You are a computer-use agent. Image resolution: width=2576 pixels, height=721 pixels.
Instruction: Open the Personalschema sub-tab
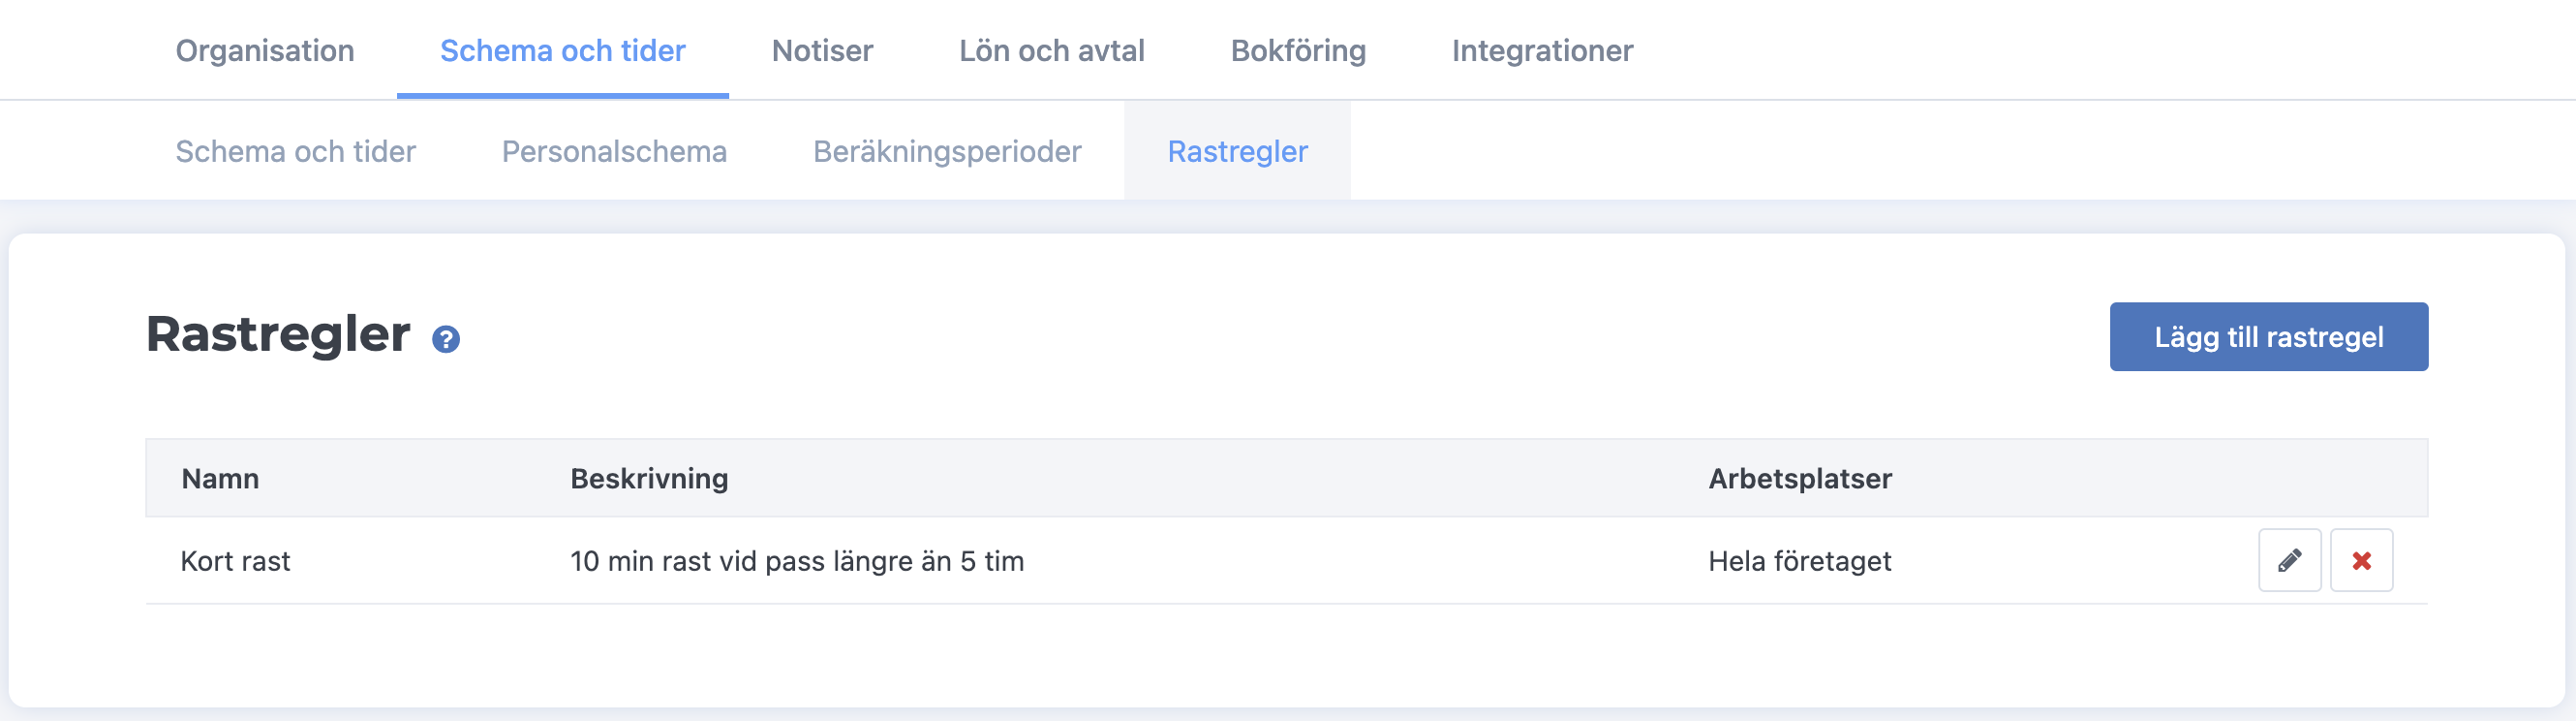pyautogui.click(x=614, y=151)
